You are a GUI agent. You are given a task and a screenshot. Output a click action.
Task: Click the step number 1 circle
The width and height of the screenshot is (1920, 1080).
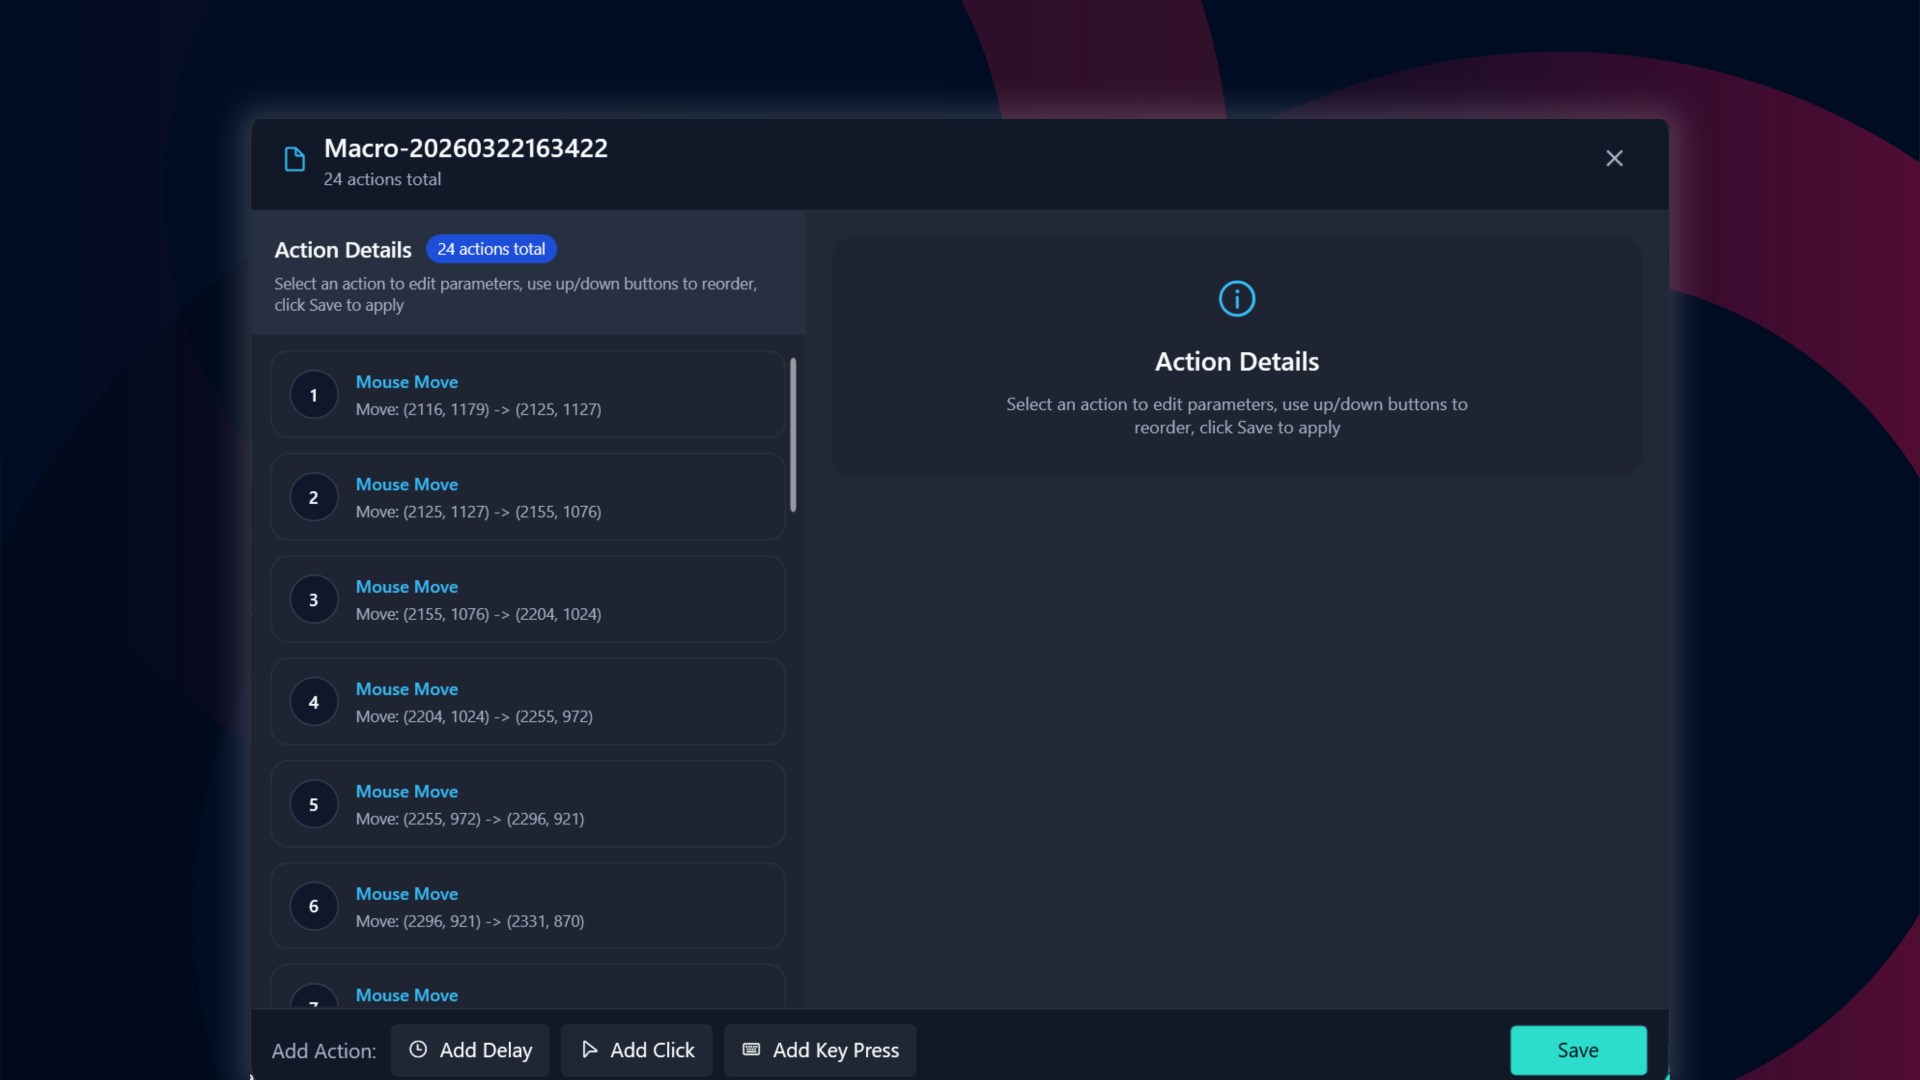point(313,395)
